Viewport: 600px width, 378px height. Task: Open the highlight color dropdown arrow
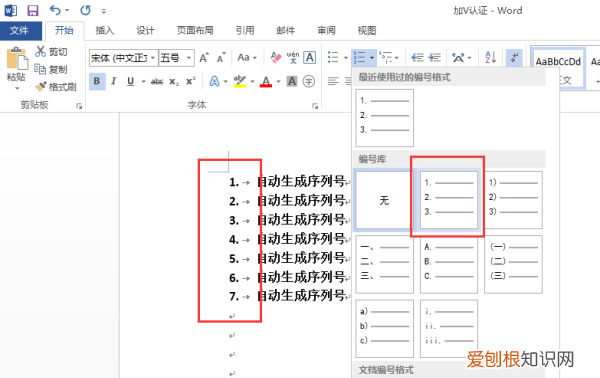click(252, 81)
